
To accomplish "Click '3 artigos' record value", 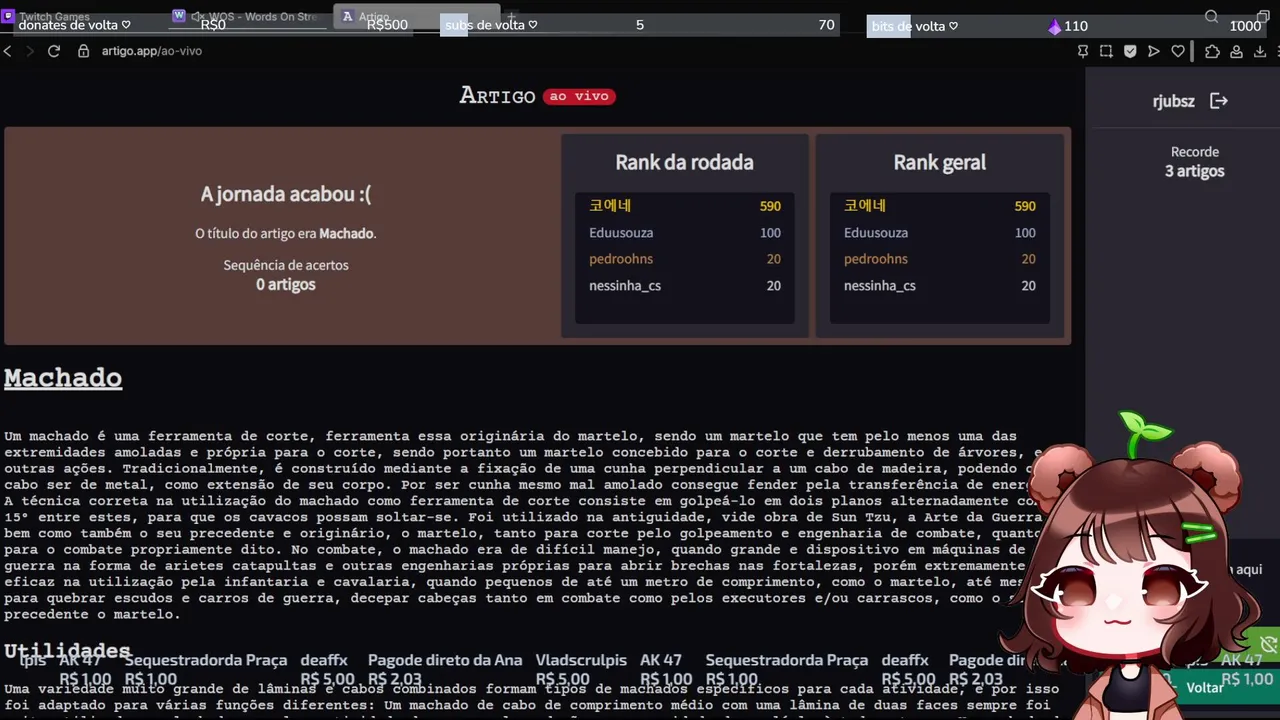I will coord(1195,171).
